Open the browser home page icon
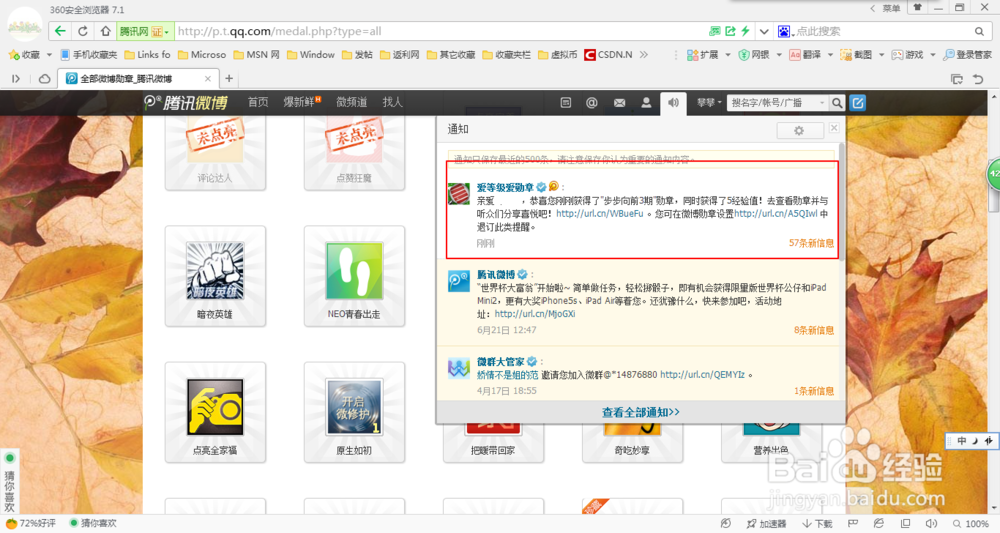 pos(105,31)
